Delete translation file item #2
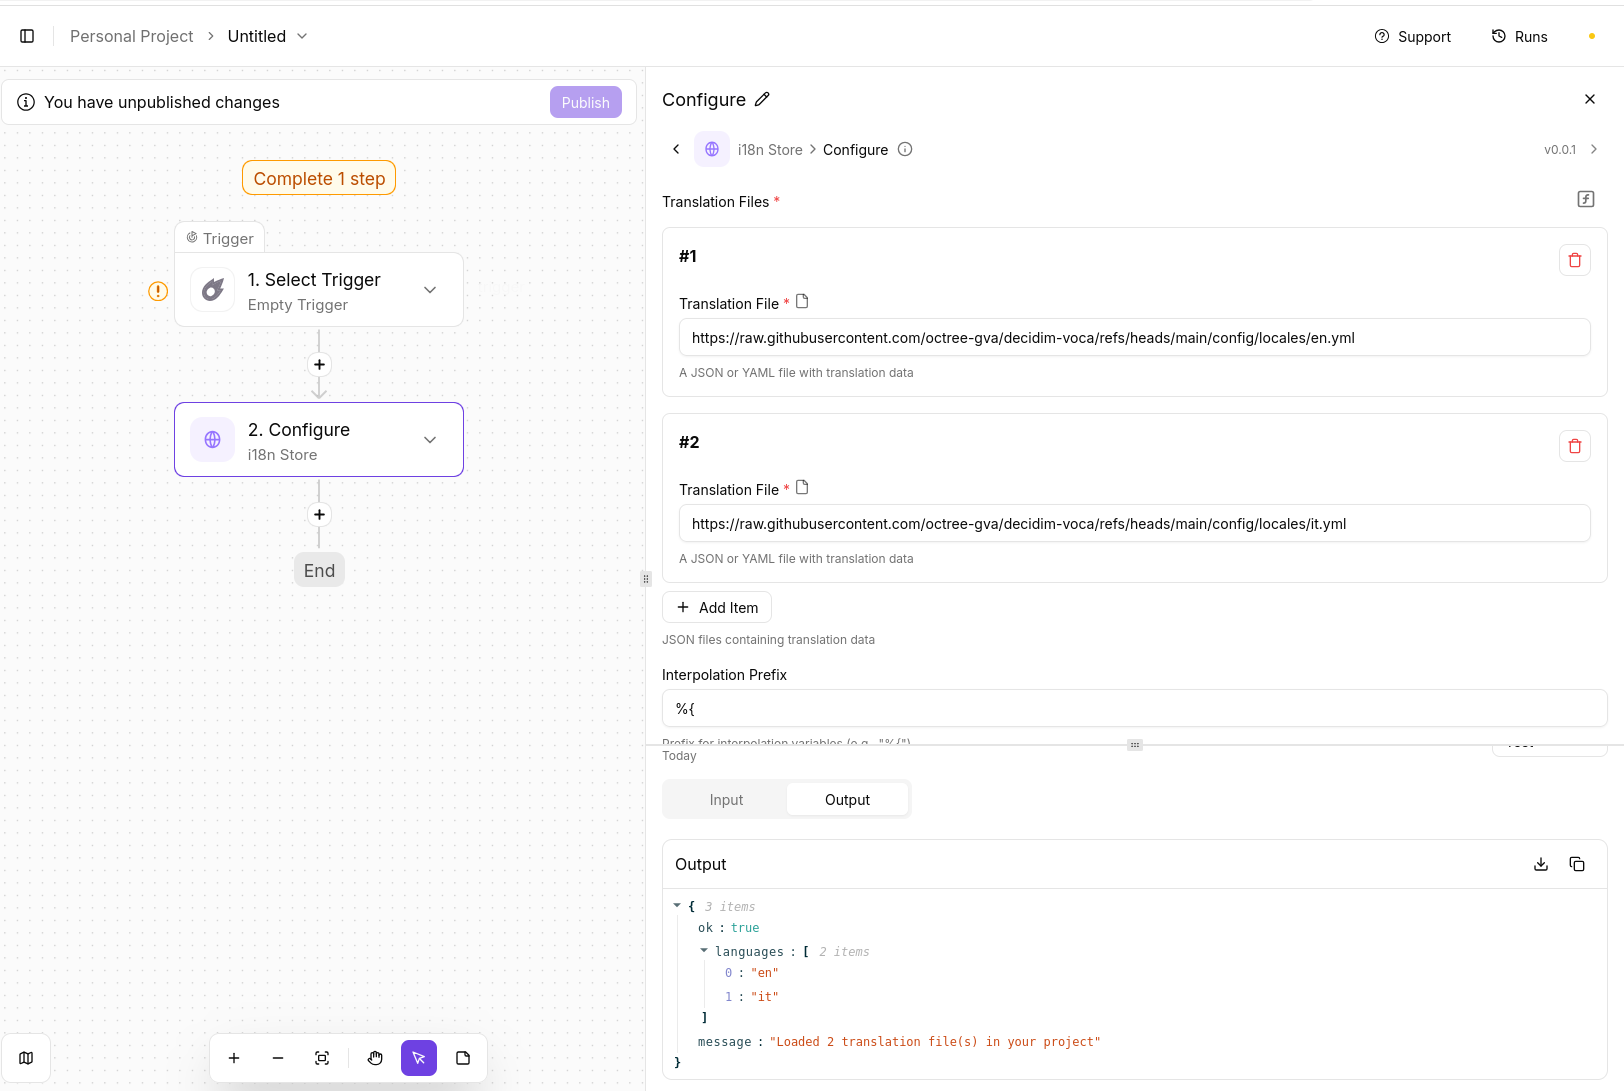This screenshot has width=1624, height=1091. (1575, 446)
